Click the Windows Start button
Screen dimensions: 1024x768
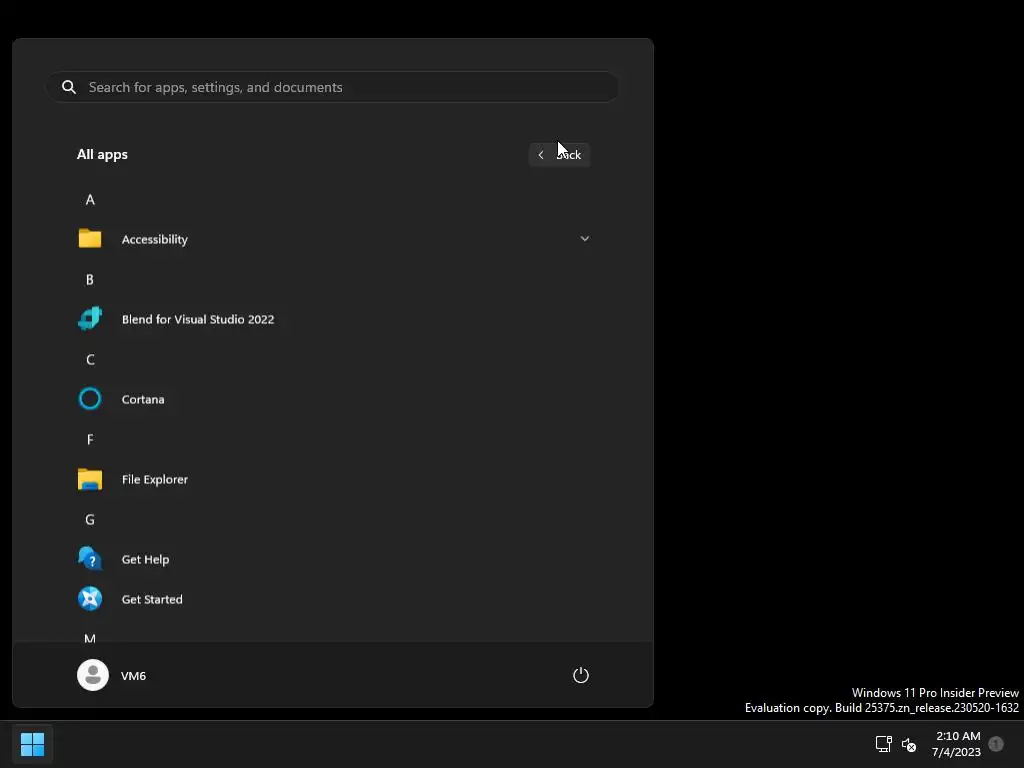tap(32, 744)
